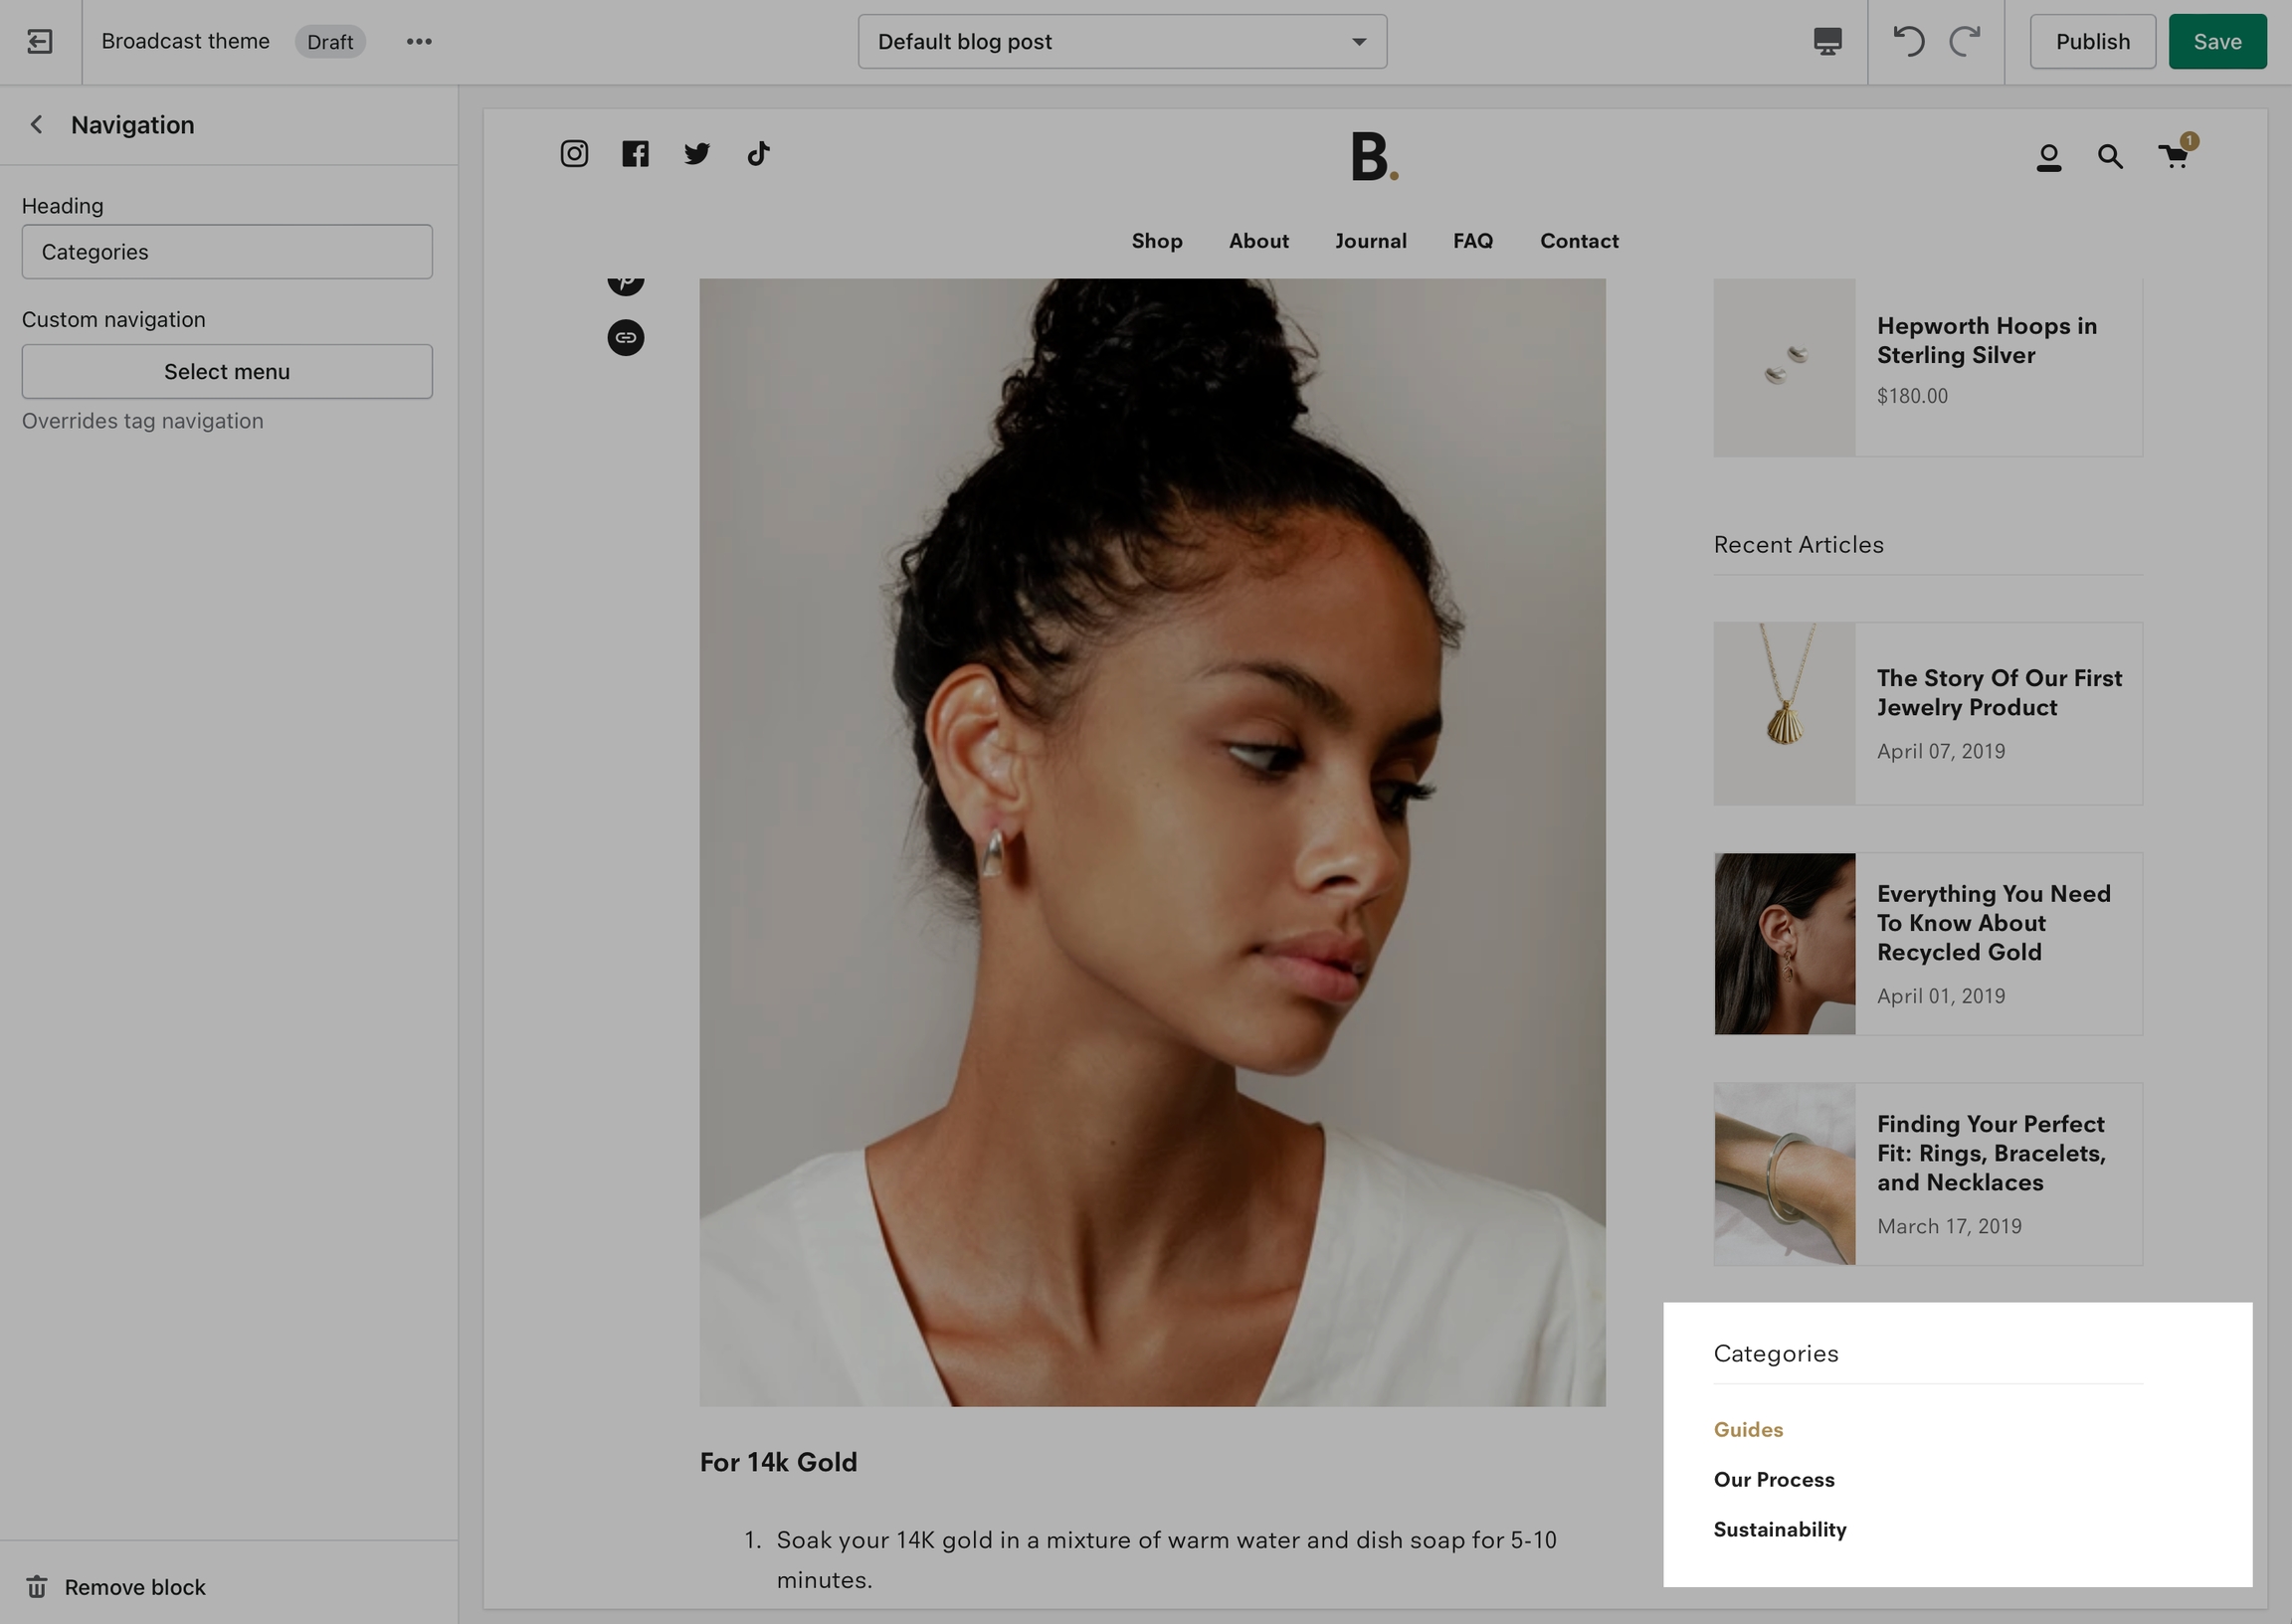This screenshot has height=1624, width=2292.
Task: Open the Default blog post template dropdown
Action: pyautogui.click(x=1122, y=42)
